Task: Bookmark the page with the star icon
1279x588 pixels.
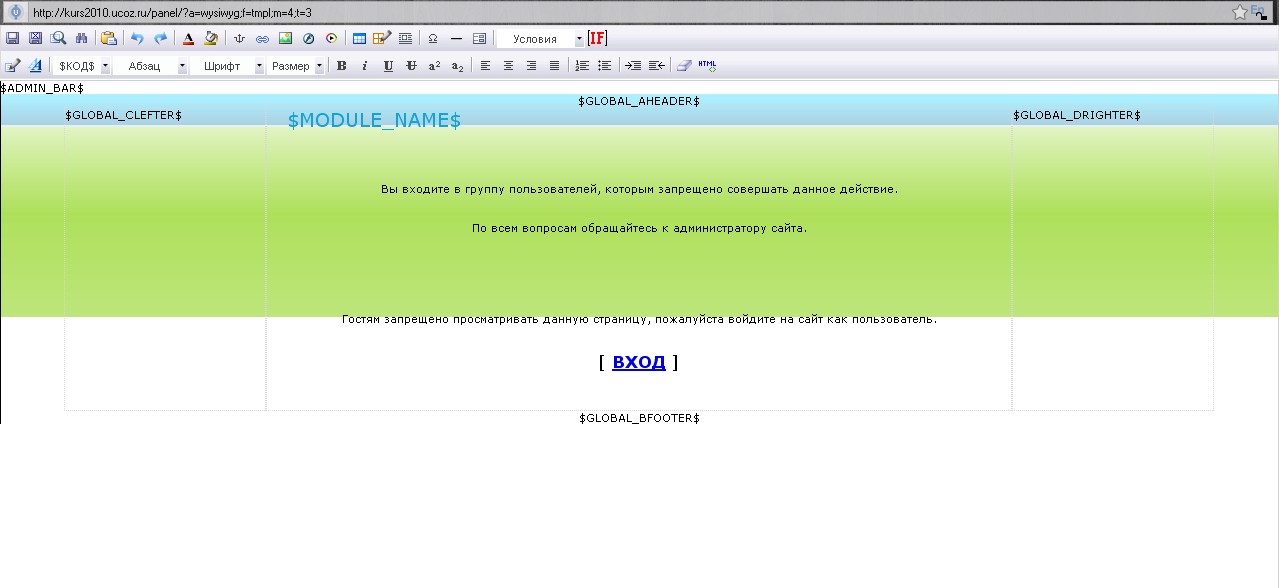Action: [1240, 12]
